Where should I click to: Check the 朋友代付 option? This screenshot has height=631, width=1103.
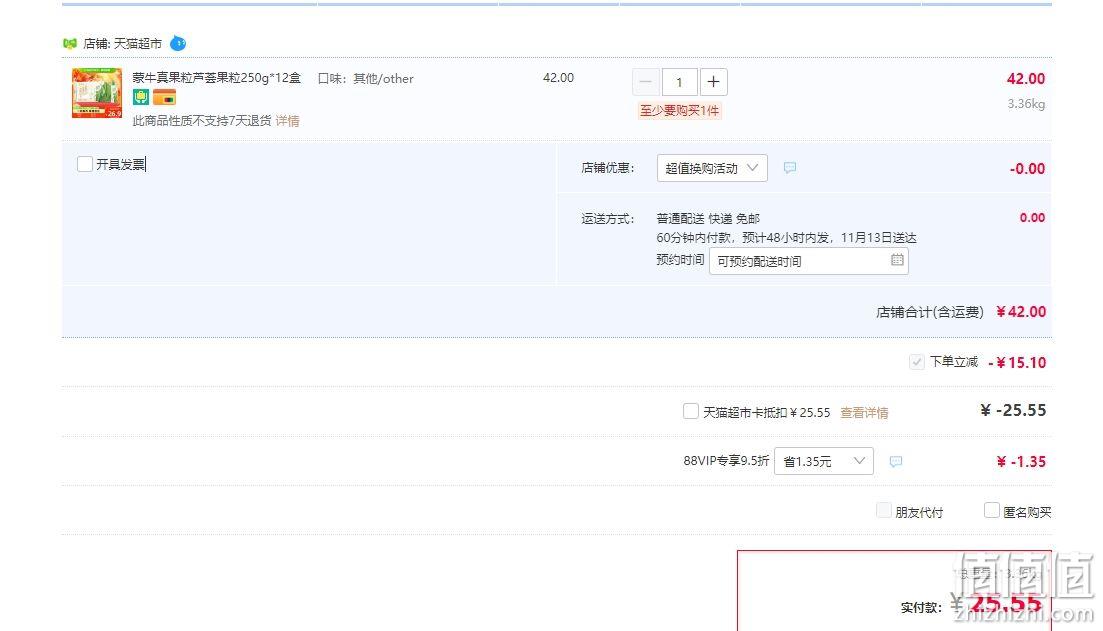coord(884,511)
